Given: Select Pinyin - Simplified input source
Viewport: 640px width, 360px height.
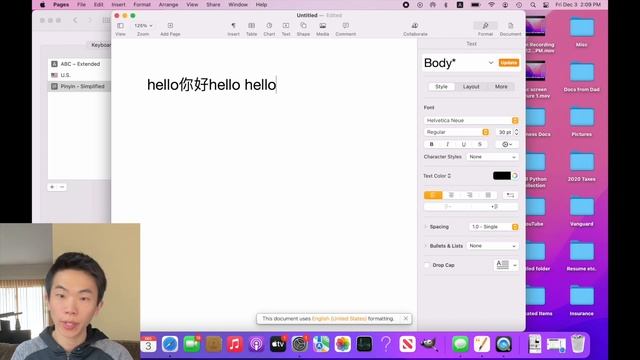Looking at the screenshot, I should 79,87.
